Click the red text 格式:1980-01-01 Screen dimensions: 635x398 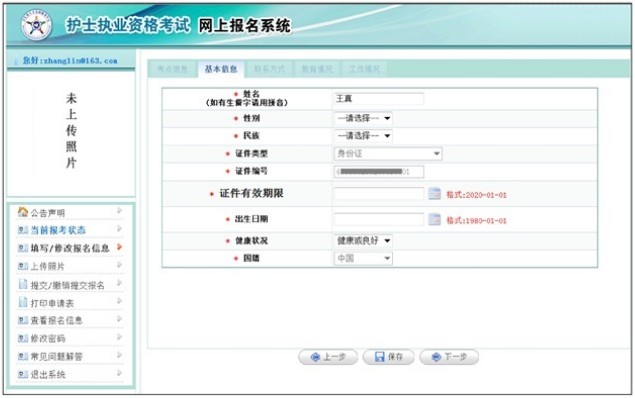tap(476, 221)
